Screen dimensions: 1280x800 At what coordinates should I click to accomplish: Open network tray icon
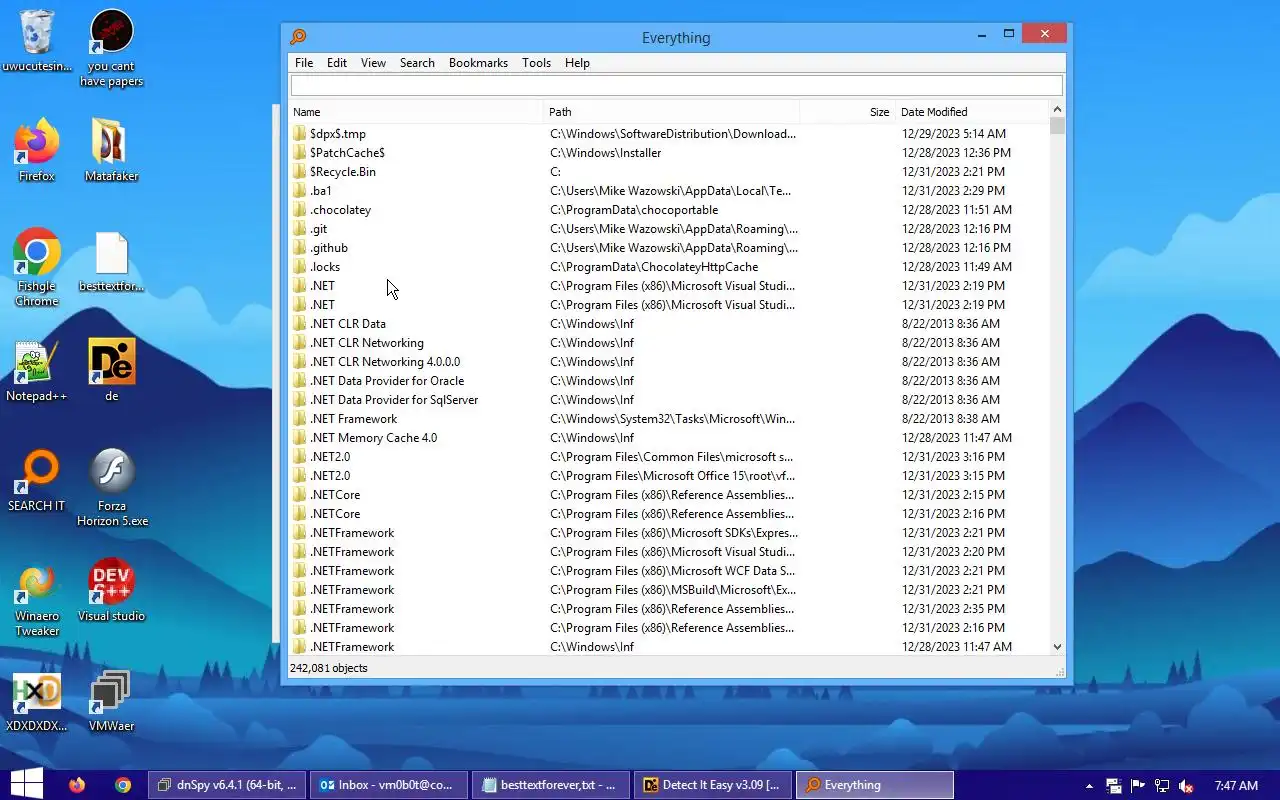[1161, 786]
